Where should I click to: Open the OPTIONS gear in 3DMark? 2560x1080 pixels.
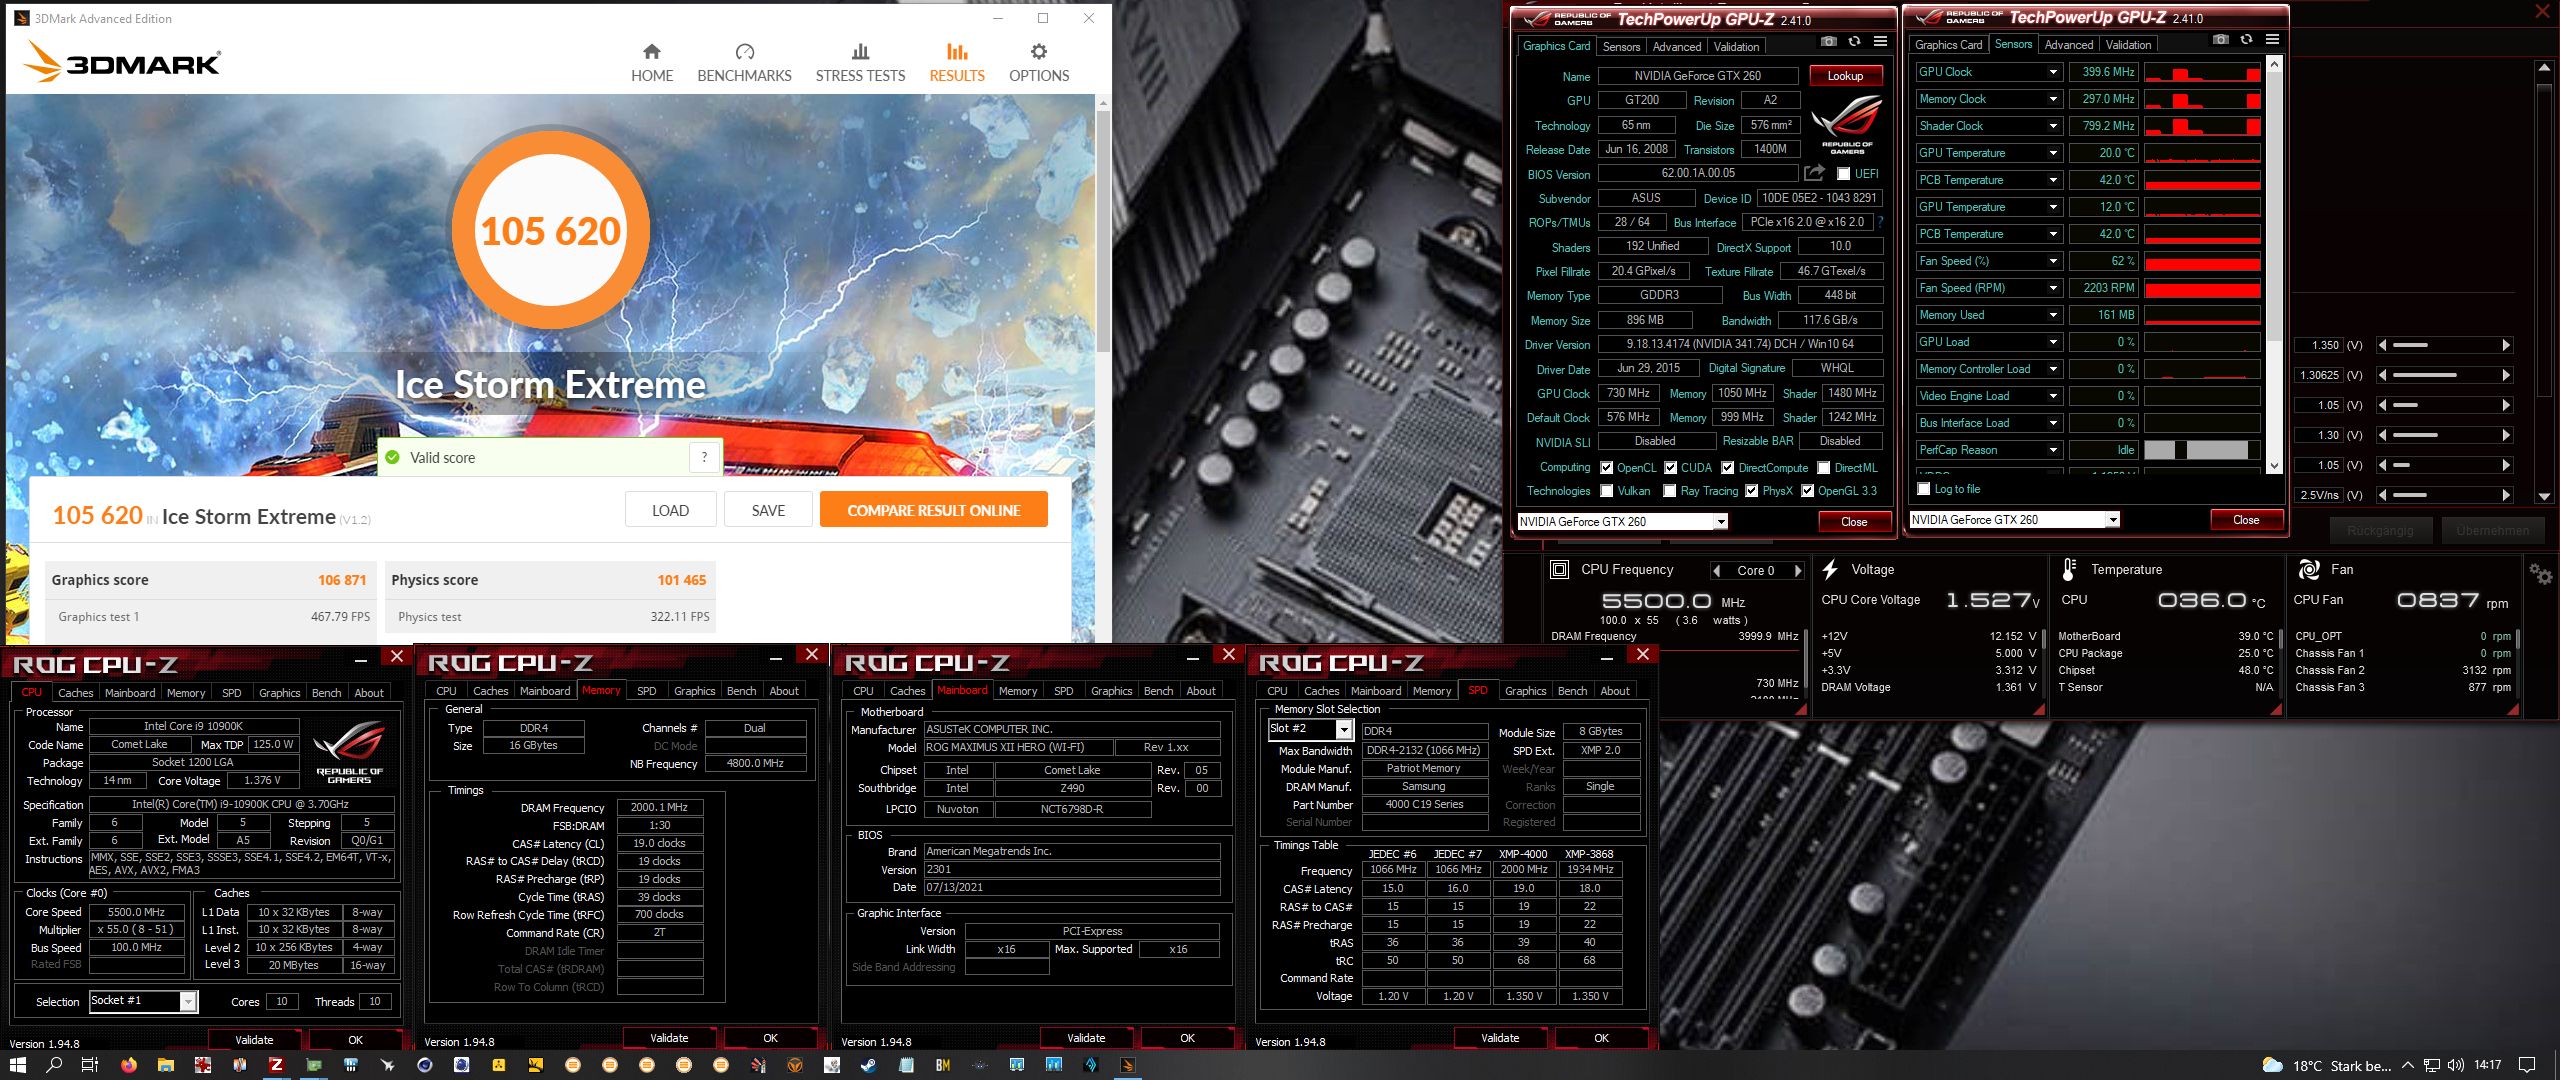click(x=1039, y=52)
